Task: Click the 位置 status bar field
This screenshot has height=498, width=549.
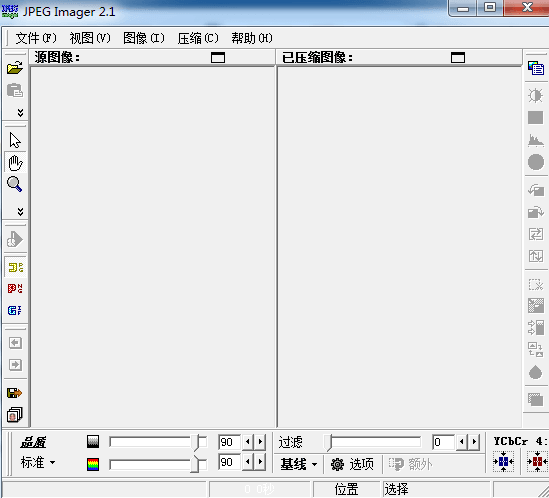Action: [x=346, y=489]
